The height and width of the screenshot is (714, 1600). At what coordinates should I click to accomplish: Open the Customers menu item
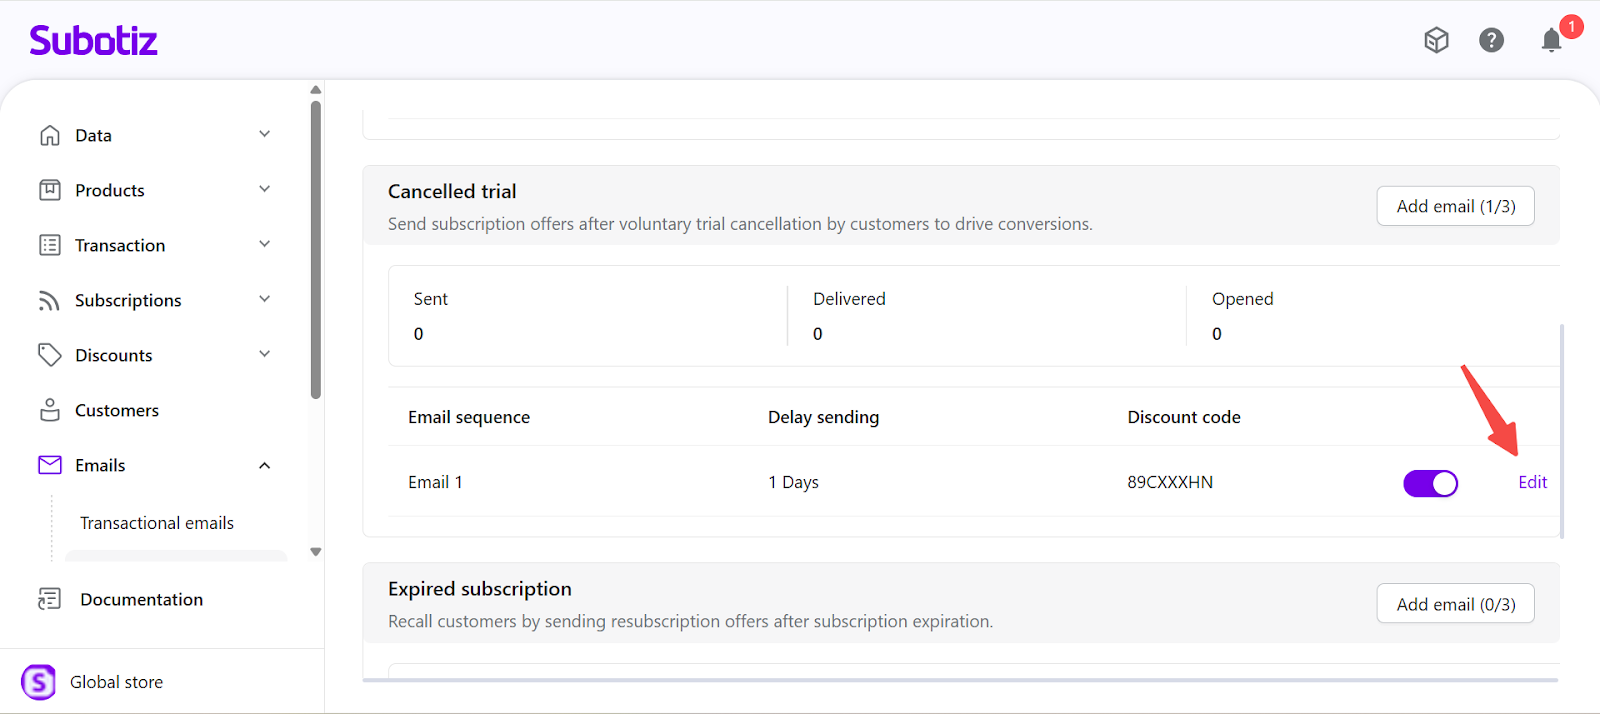[117, 410]
